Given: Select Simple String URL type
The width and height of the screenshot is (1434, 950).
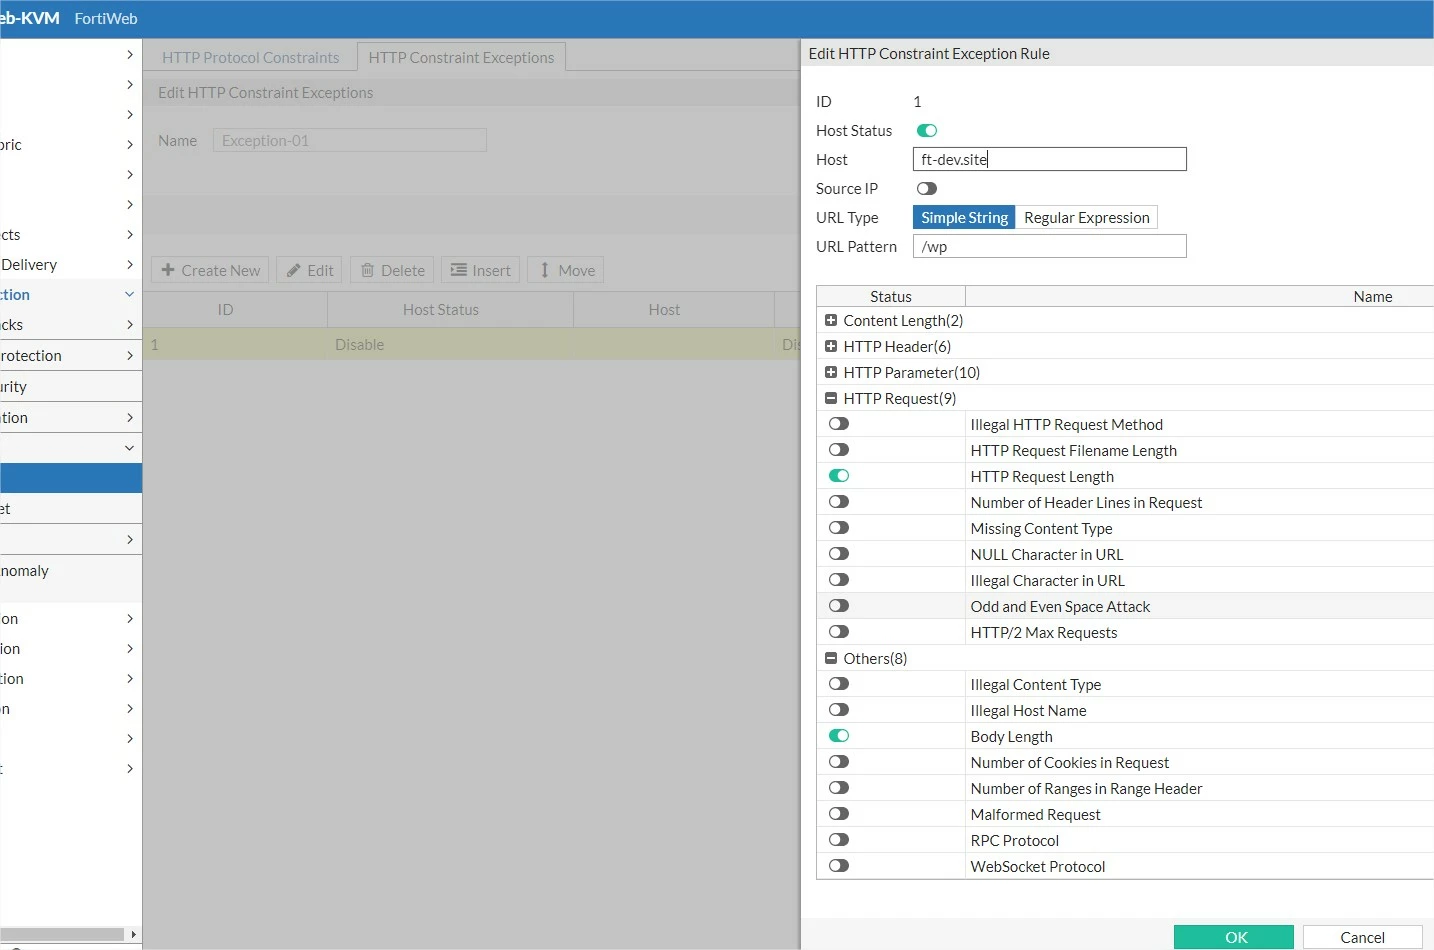Looking at the screenshot, I should coord(964,218).
